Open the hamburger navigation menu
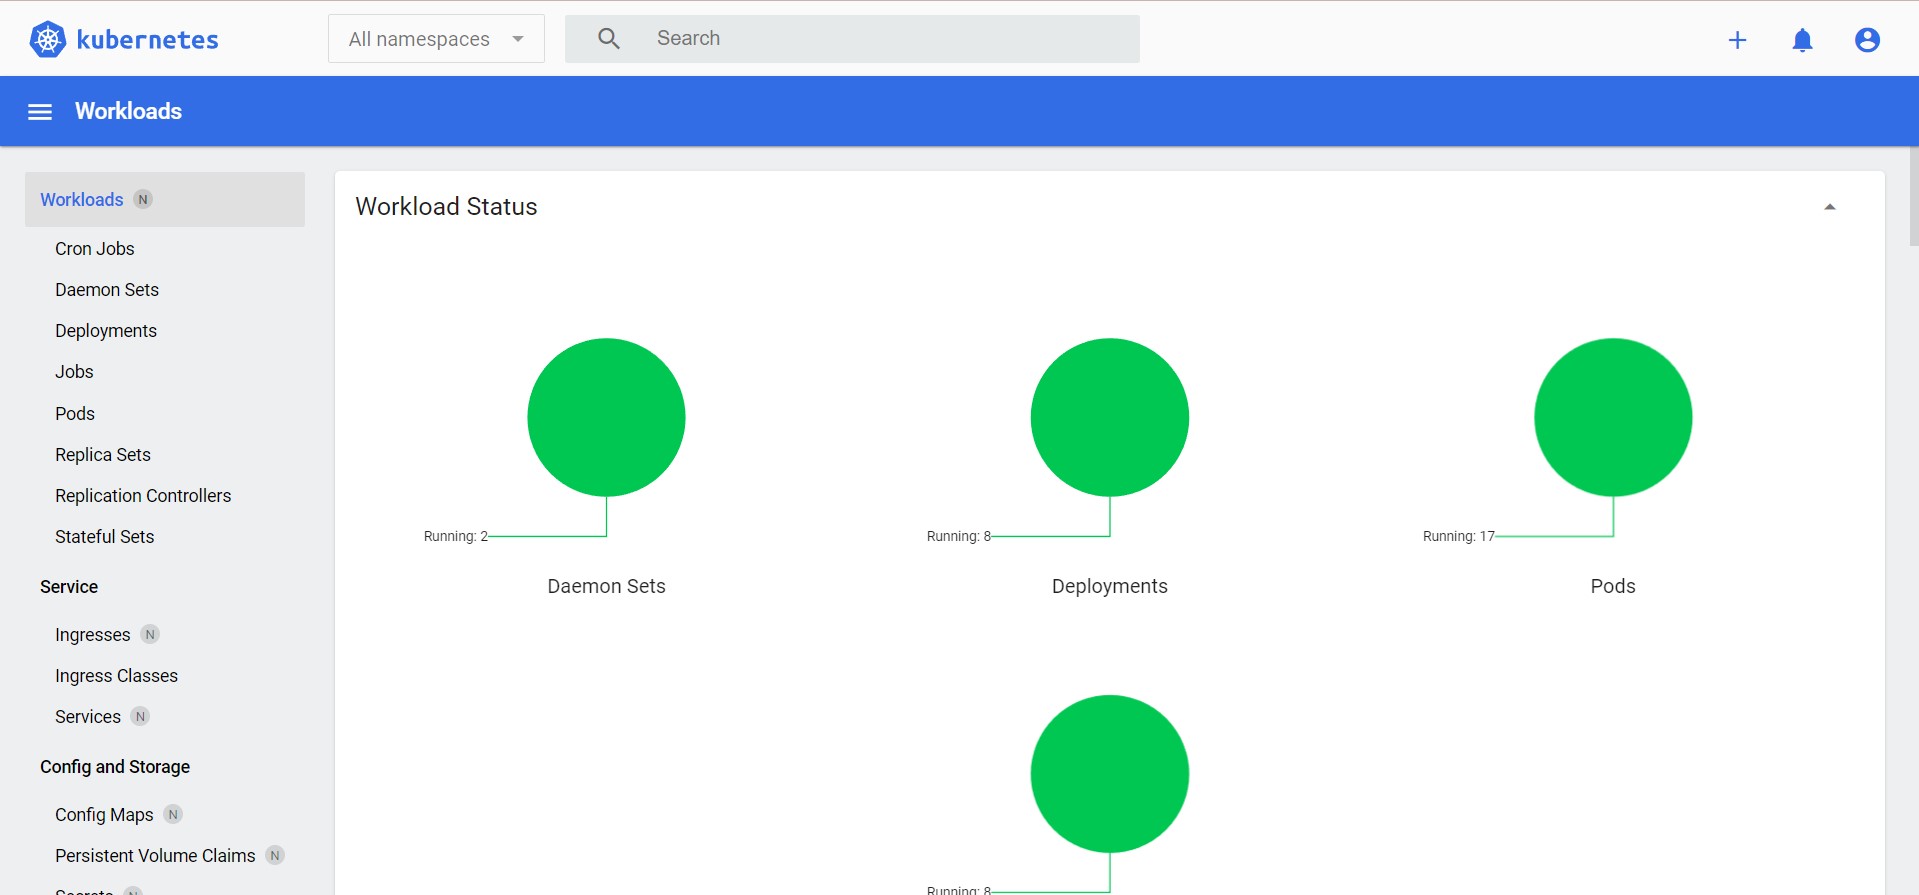The image size is (1919, 895). pos(40,112)
